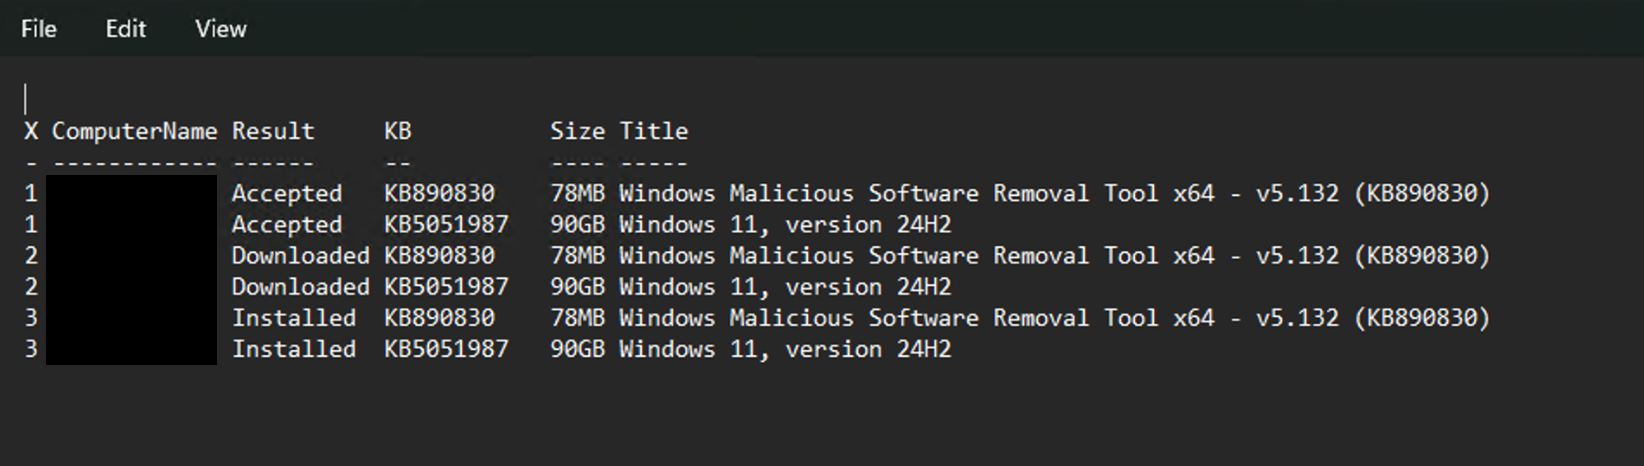Click the X column header letter
Viewport: 1644px width, 466px height.
click(31, 131)
